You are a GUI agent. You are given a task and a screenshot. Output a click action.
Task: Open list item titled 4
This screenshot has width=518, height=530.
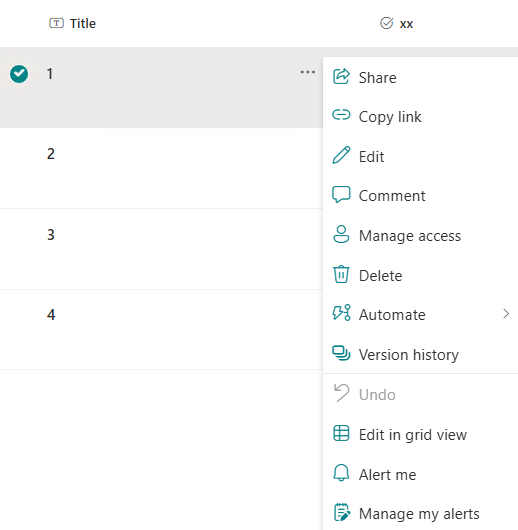click(51, 315)
